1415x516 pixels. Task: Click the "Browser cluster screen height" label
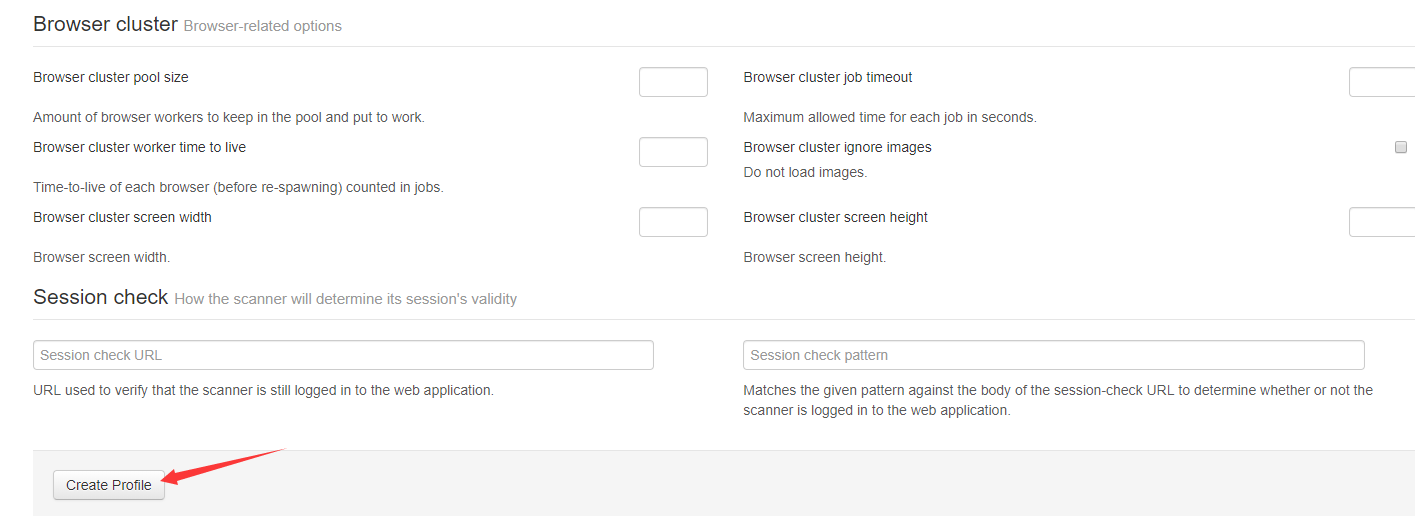(x=836, y=217)
